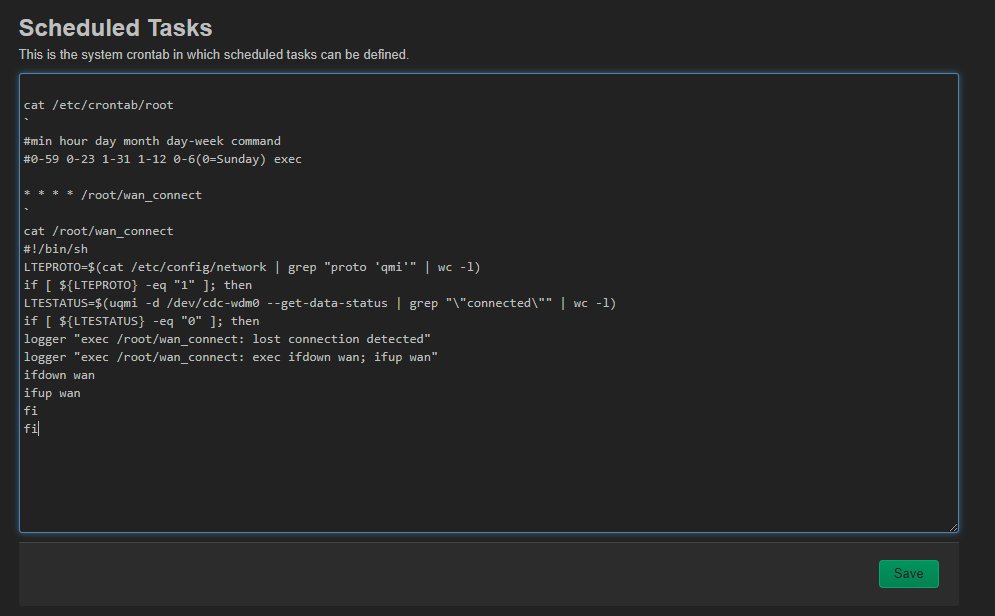
Task: Place cursor on 'cat /etc/crontab/root' line
Action: coord(98,105)
